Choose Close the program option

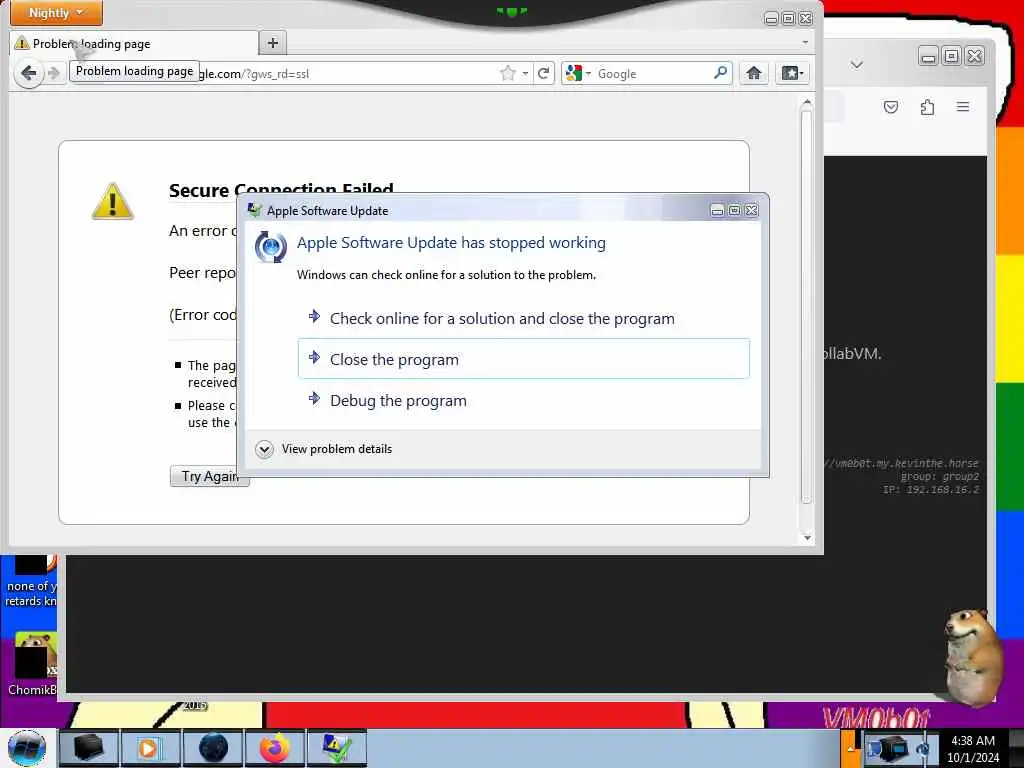[524, 359]
